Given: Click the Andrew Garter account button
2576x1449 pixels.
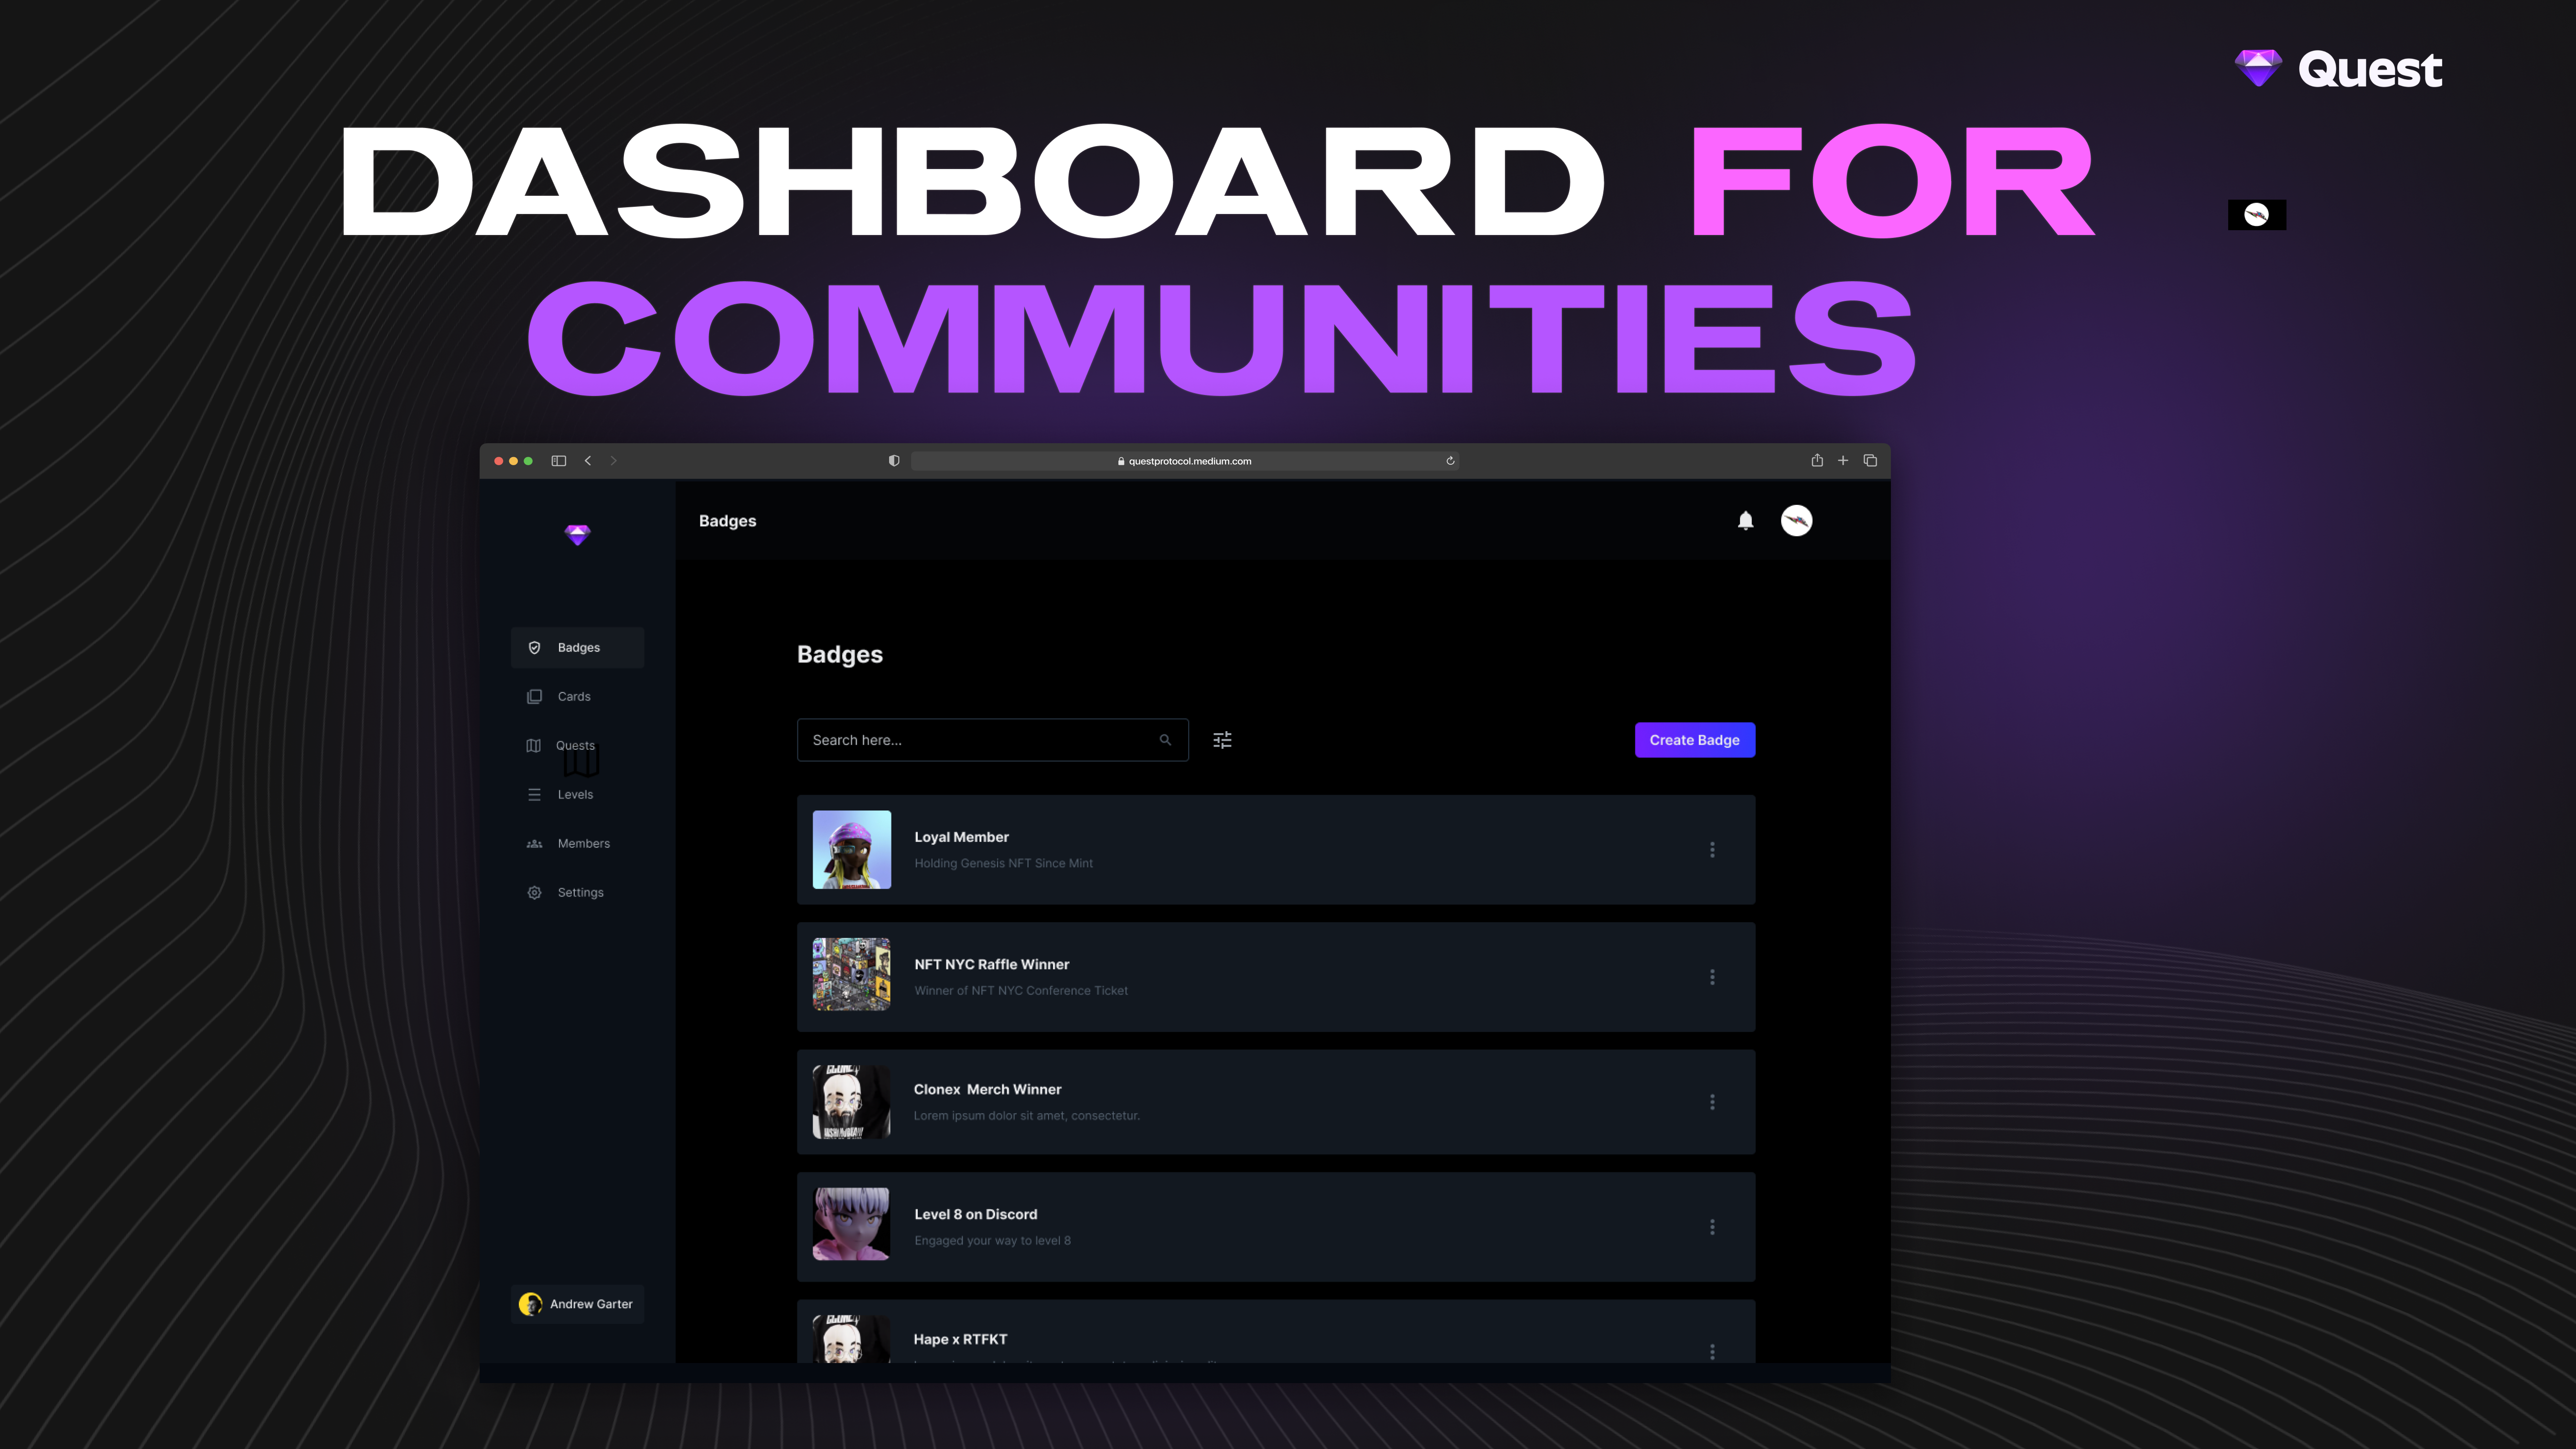Looking at the screenshot, I should pyautogui.click(x=577, y=1304).
